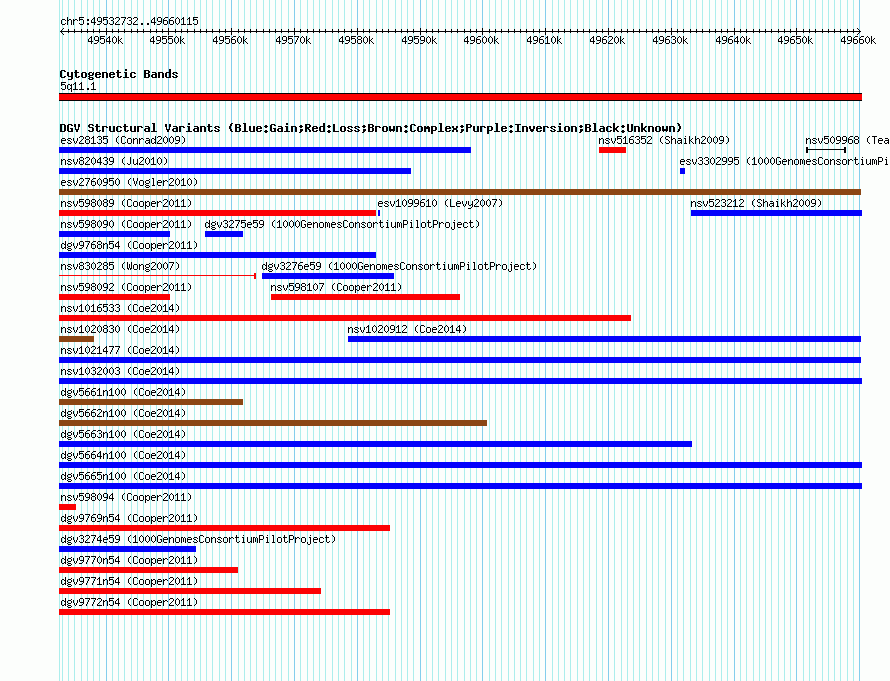The image size is (890, 681).
Task: Click the nsv598090 (Cooper2011) label
Action: tap(126, 224)
